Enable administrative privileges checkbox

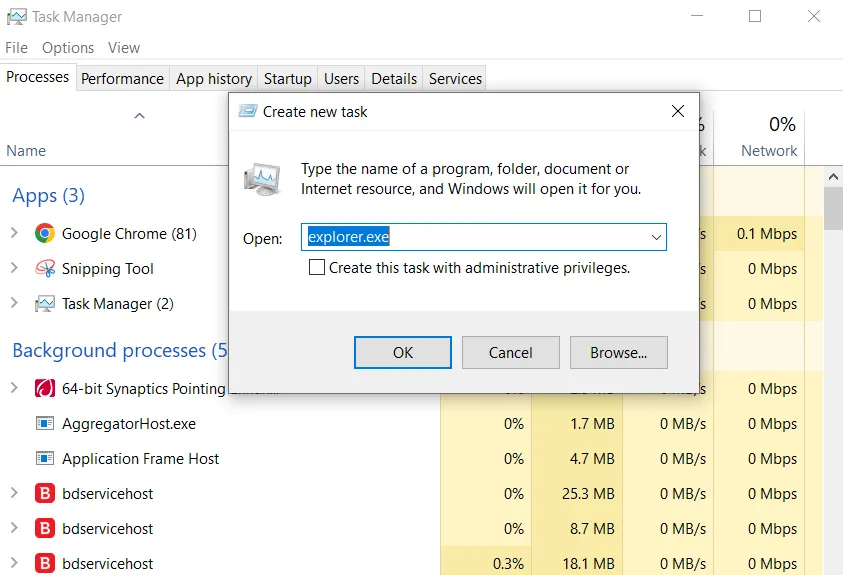click(317, 267)
